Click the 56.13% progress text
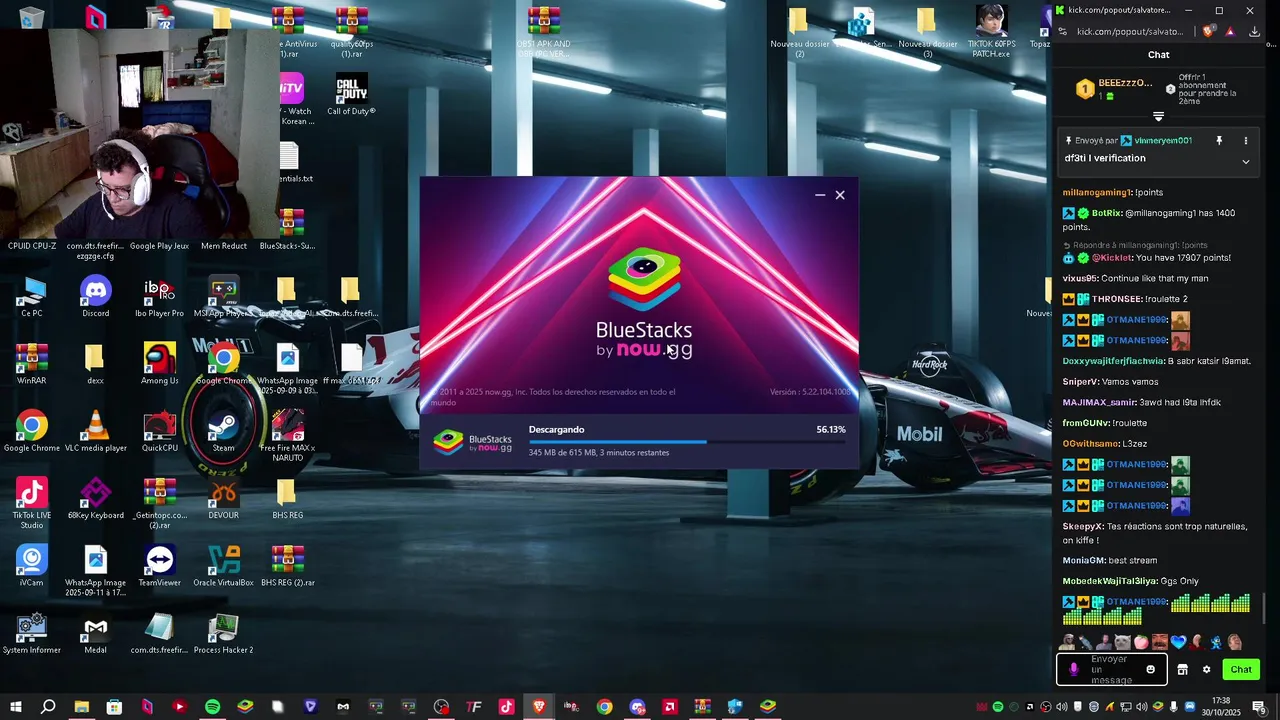Viewport: 1280px width, 720px height. [831, 429]
